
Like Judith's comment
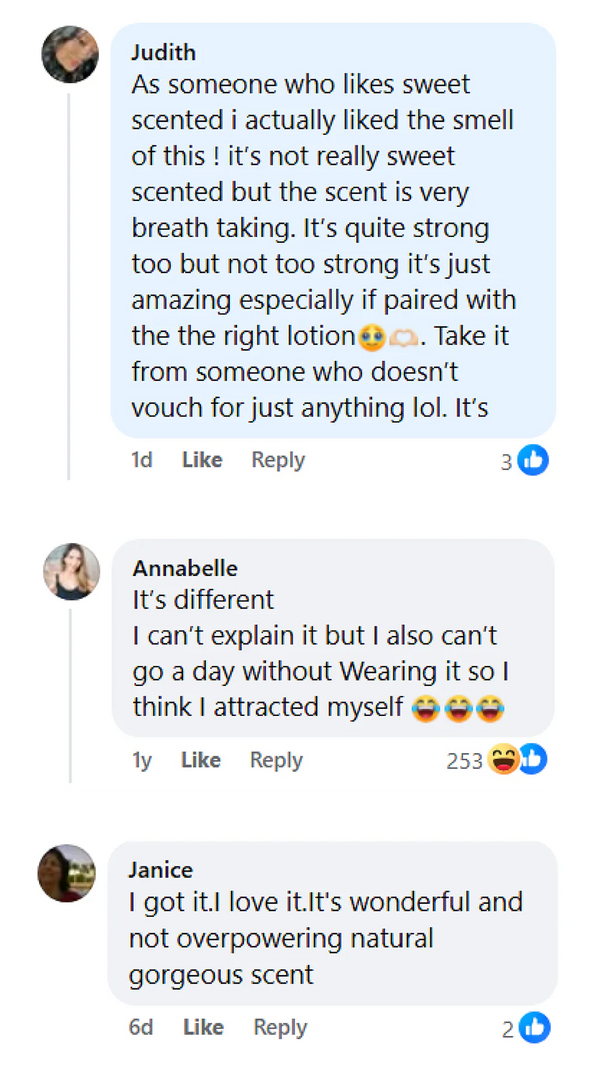pyautogui.click(x=202, y=460)
